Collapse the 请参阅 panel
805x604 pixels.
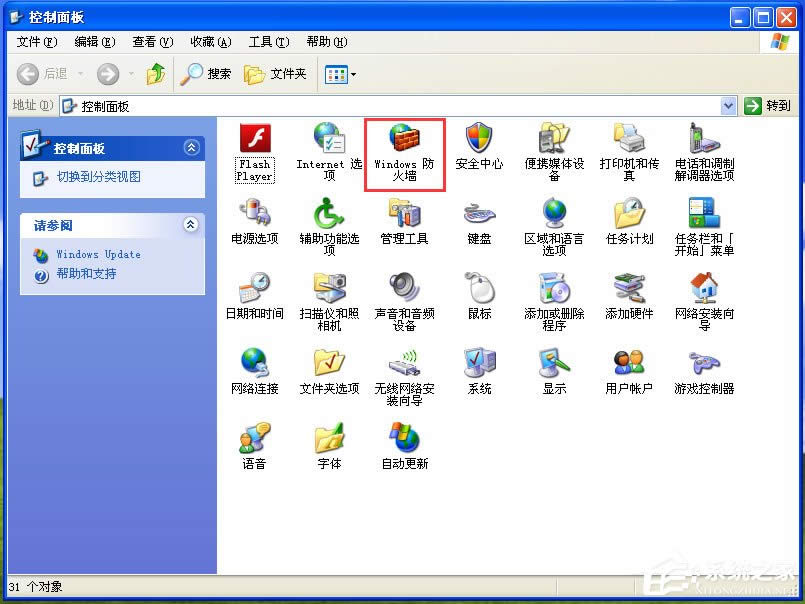(x=191, y=225)
